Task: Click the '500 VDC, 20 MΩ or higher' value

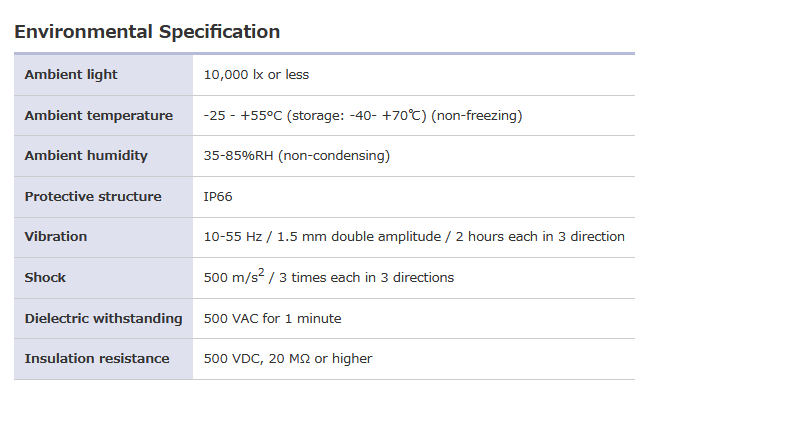Action: point(287,359)
